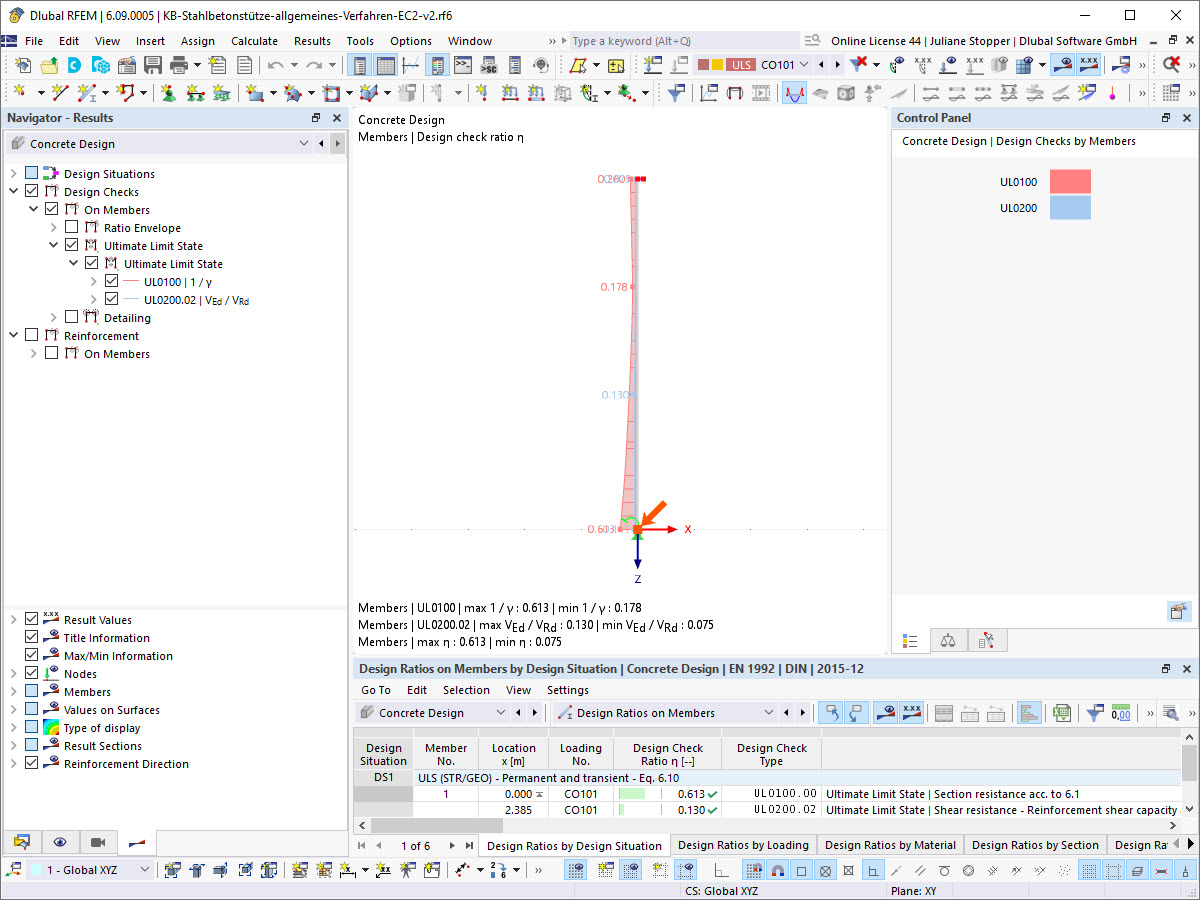
Task: Click the next page arrow beside 1 of 6
Action: [x=450, y=844]
